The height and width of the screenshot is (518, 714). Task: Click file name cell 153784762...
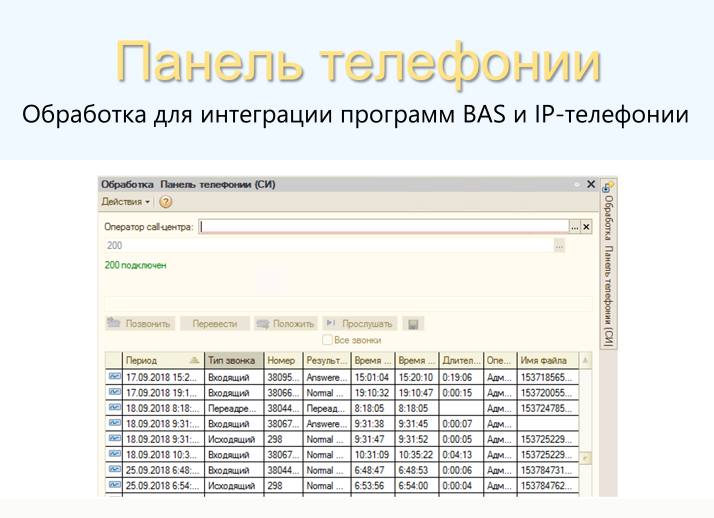[548, 486]
